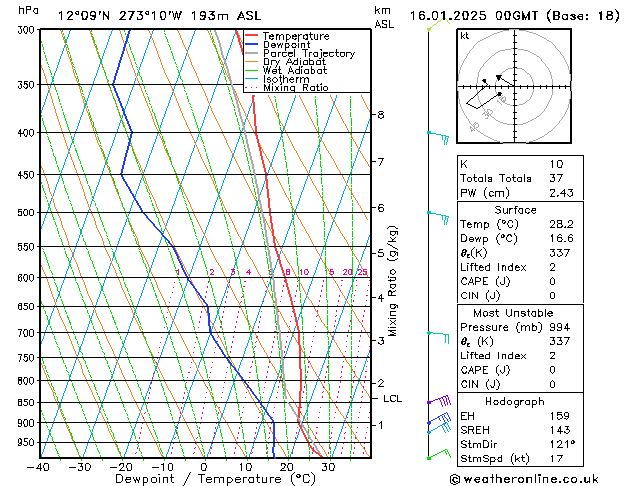The width and height of the screenshot is (629, 486).
Task: Click the 950 hPa pressure label
Action: click(28, 442)
